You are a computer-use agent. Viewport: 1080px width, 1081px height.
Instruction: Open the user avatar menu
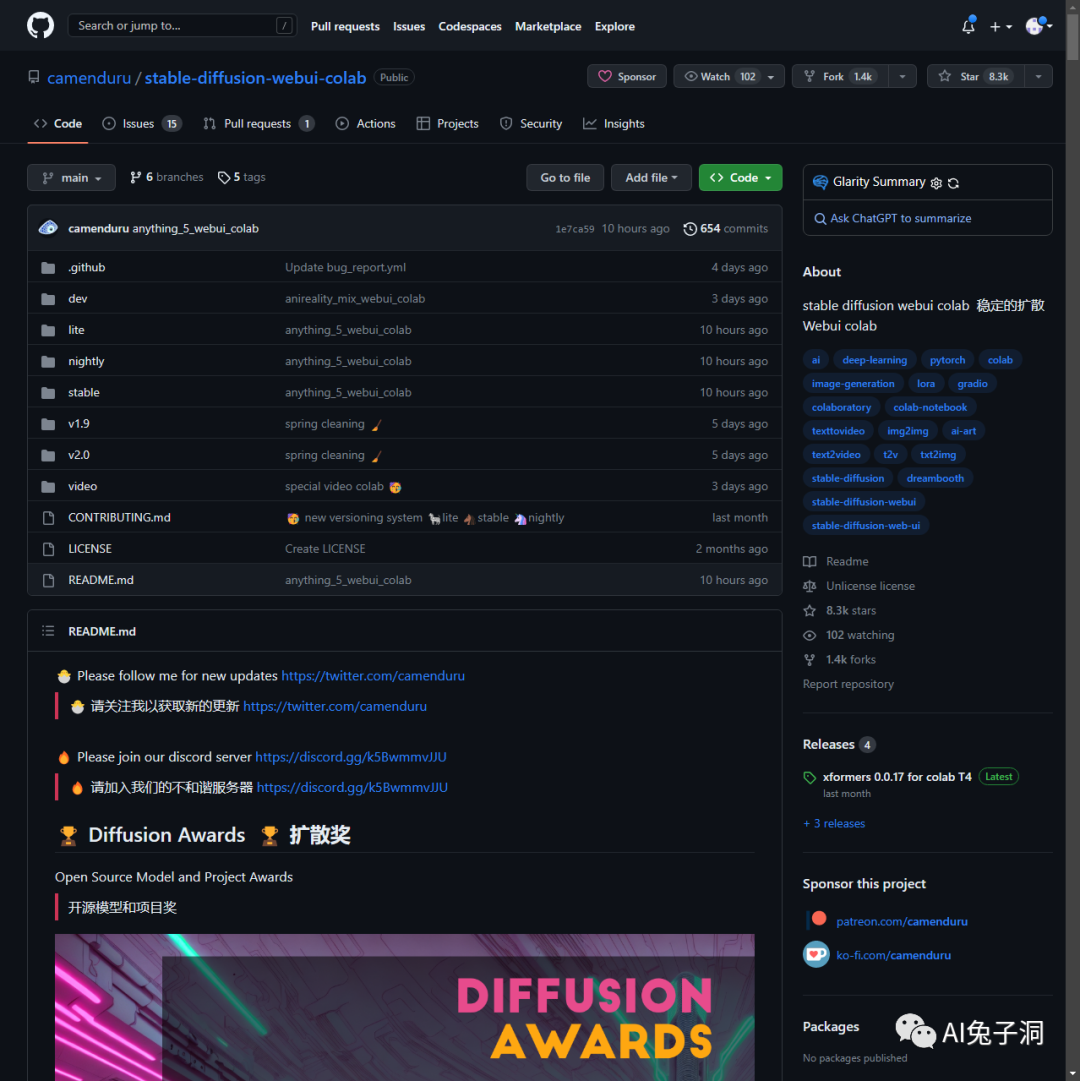(1039, 26)
